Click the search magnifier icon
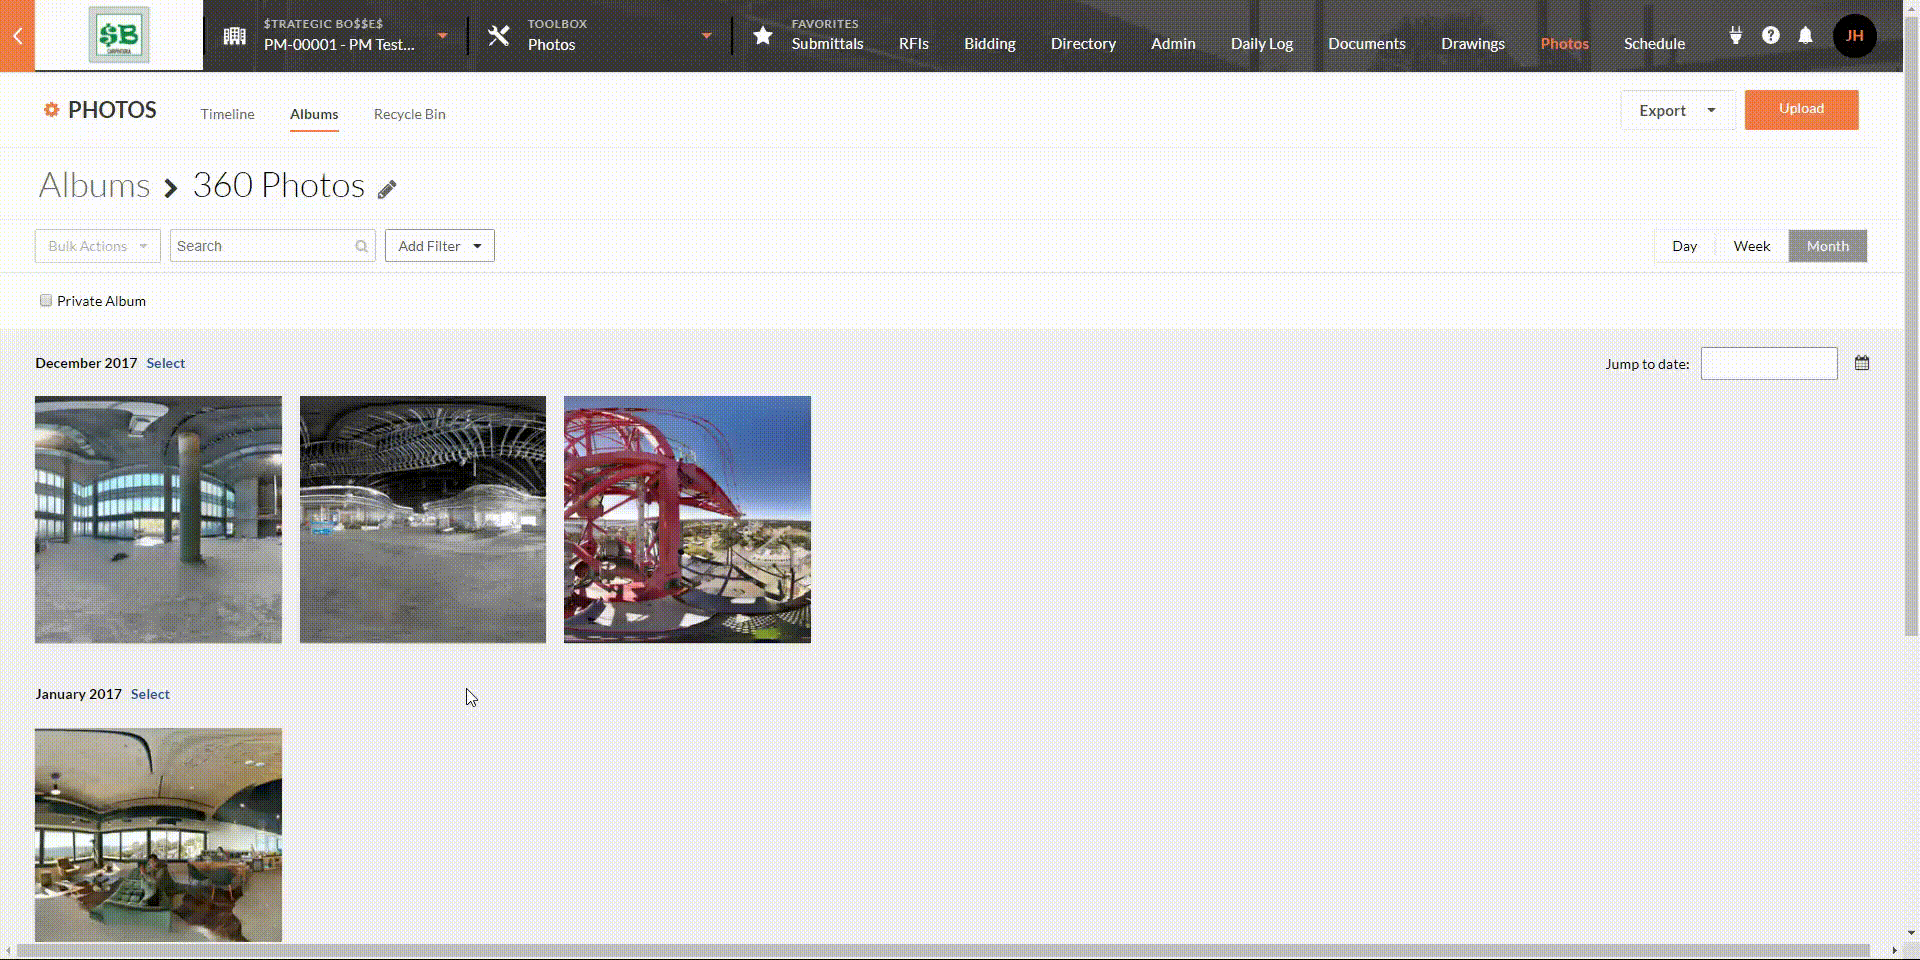Image resolution: width=1920 pixels, height=960 pixels. pos(361,246)
